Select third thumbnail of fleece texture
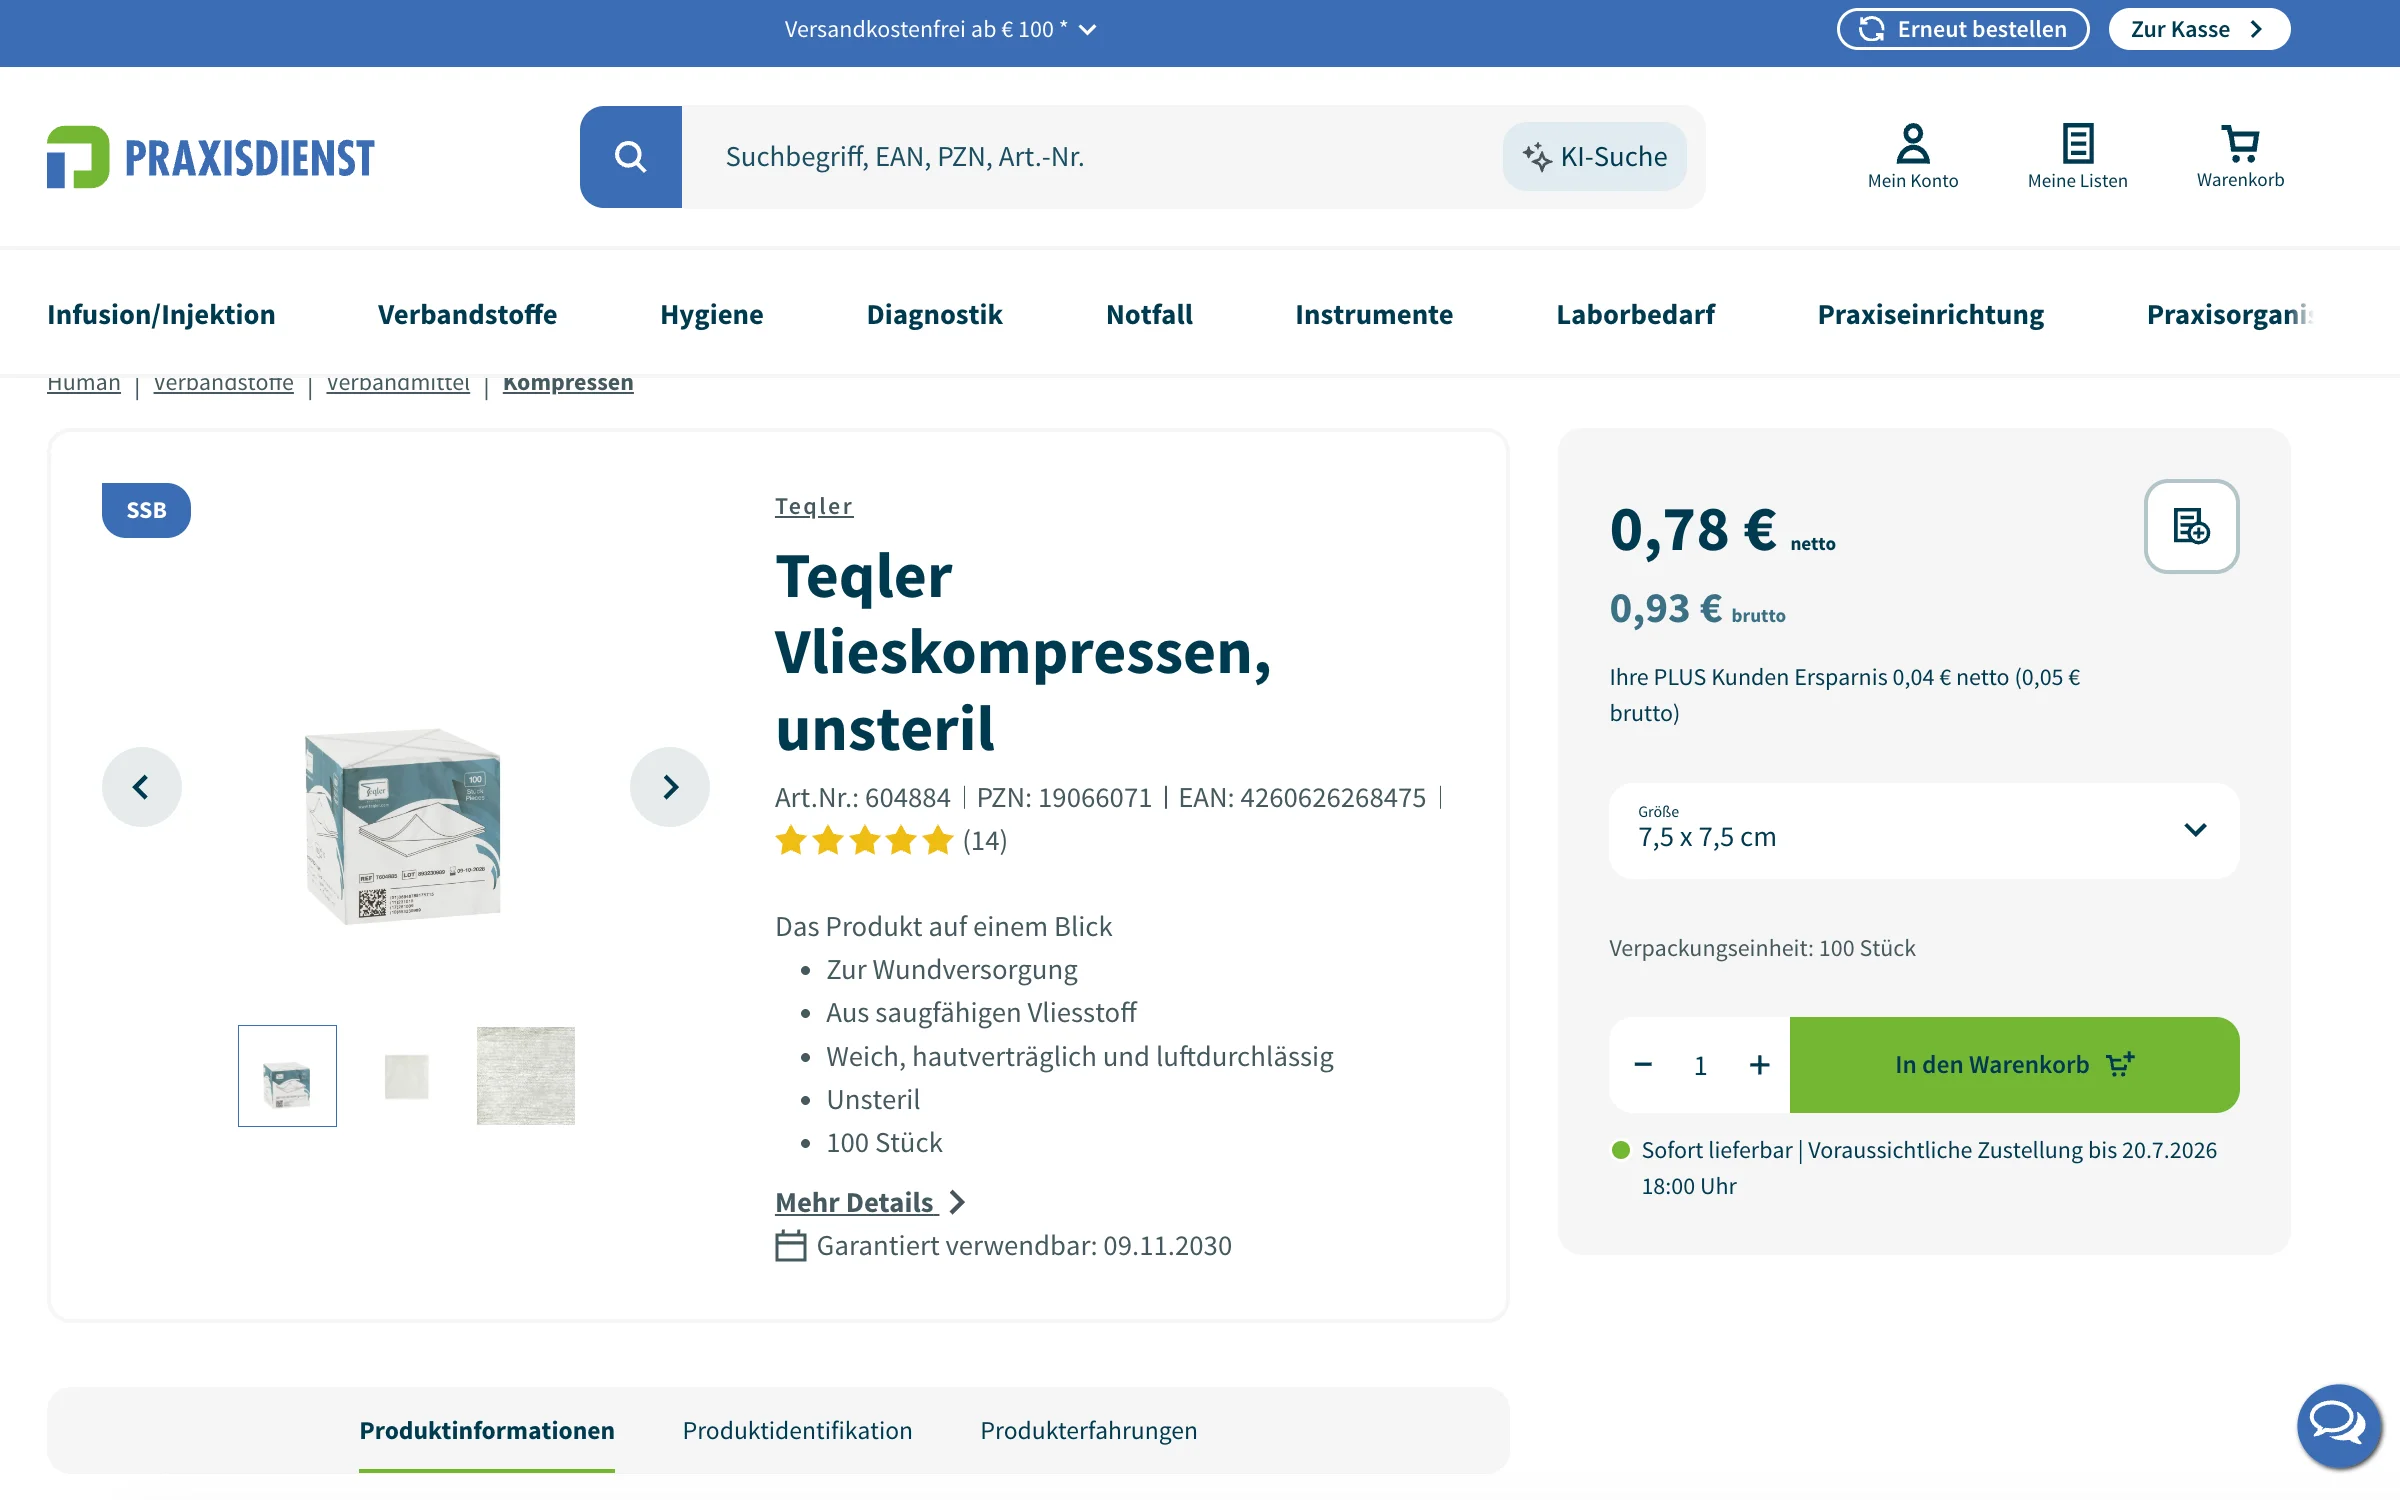The image size is (2400, 1500). 526,1076
